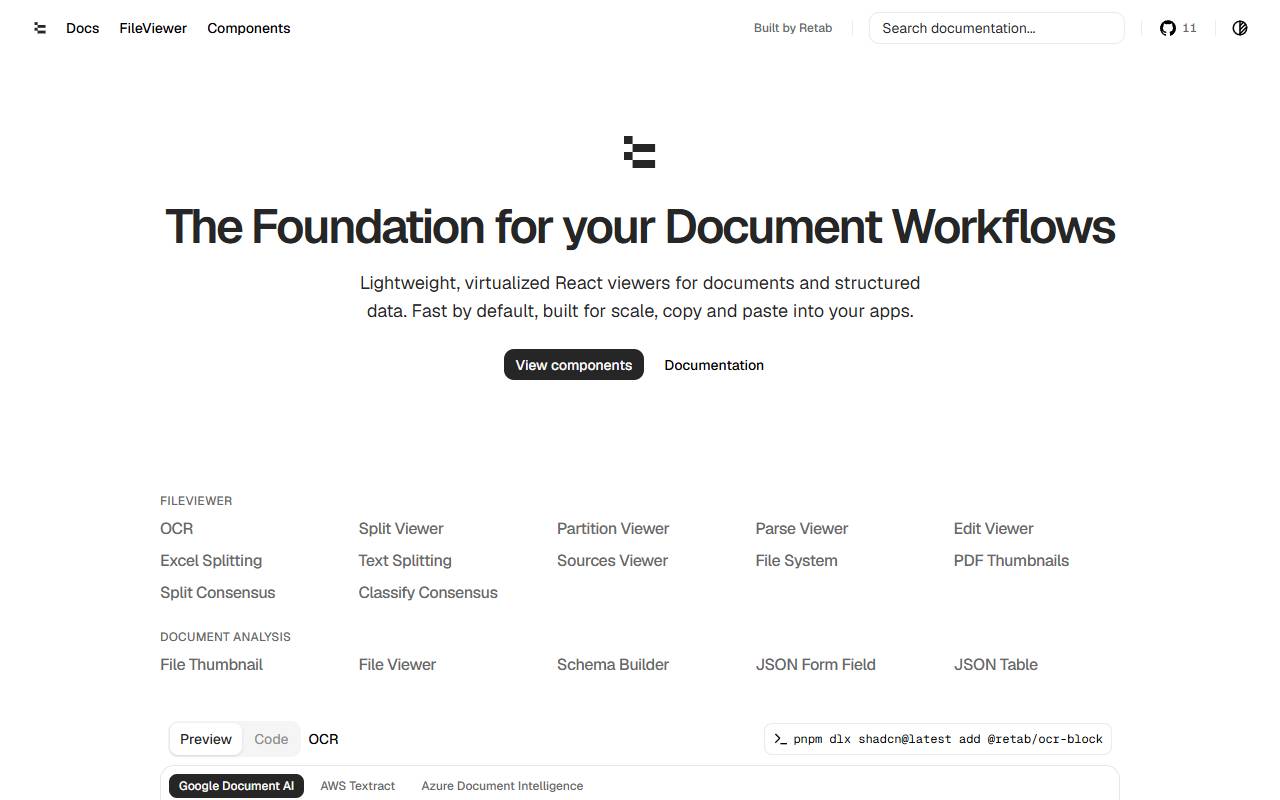Open the Sources Viewer link

click(x=612, y=560)
